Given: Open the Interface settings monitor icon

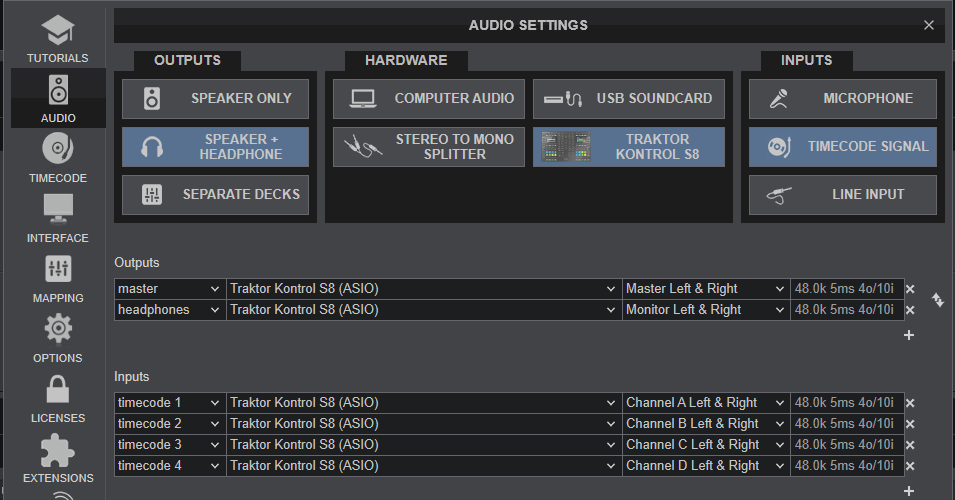Looking at the screenshot, I should click(57, 217).
